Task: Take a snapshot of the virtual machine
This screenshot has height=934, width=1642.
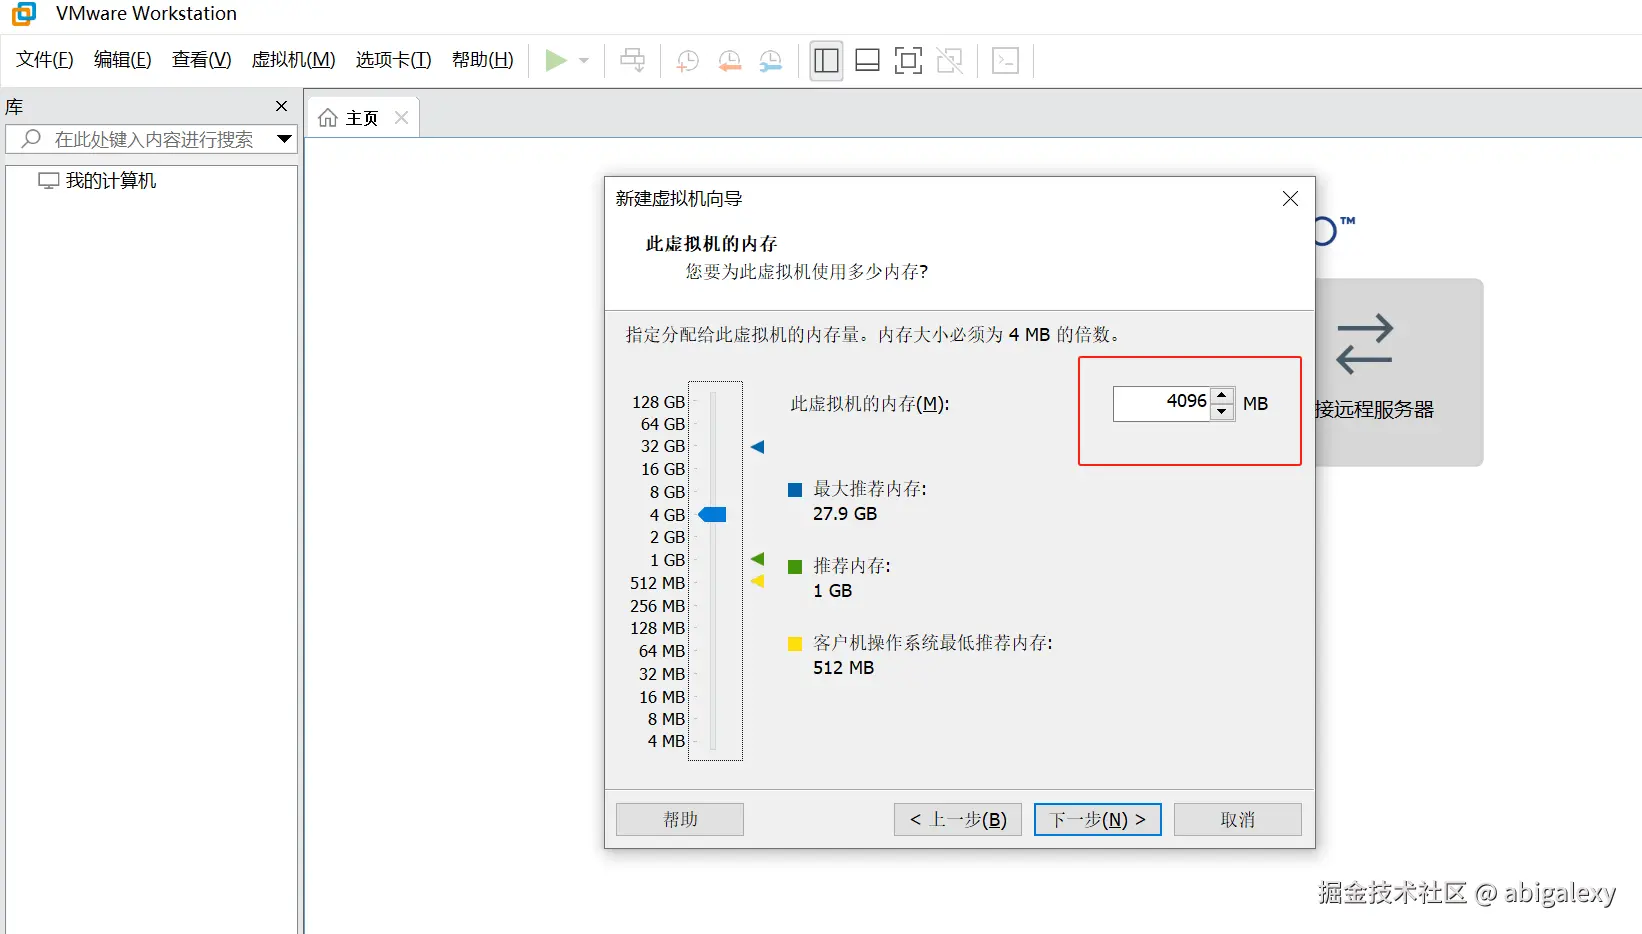Action: point(687,60)
